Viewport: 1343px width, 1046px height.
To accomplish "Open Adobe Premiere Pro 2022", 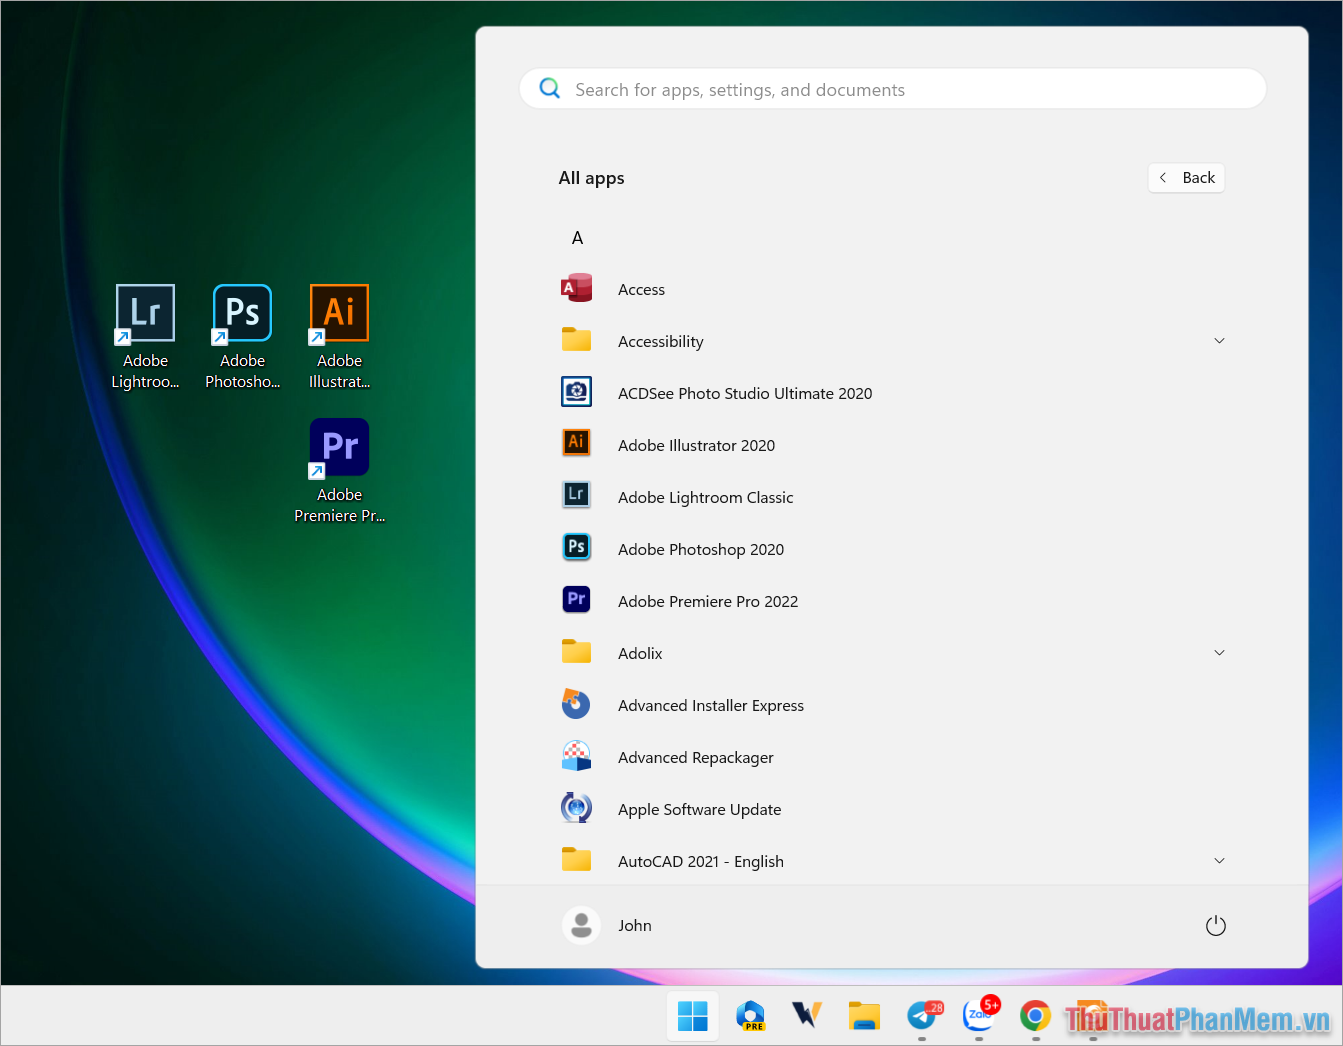I will [x=708, y=601].
